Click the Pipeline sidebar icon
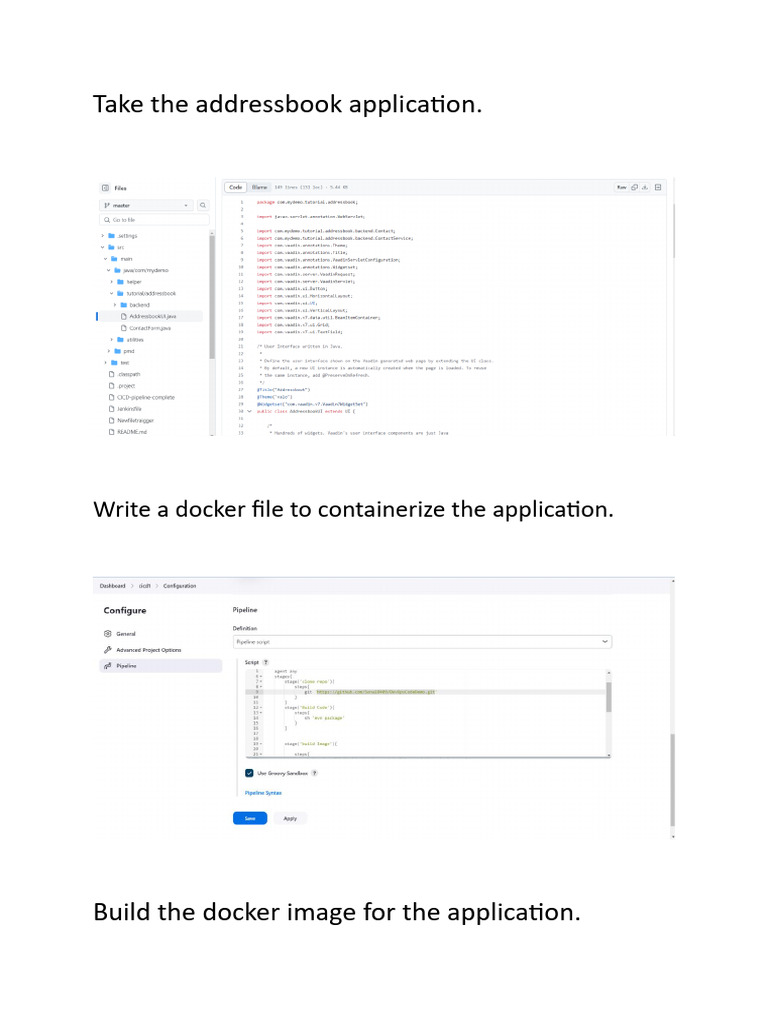The width and height of the screenshot is (768, 1024). point(108,665)
